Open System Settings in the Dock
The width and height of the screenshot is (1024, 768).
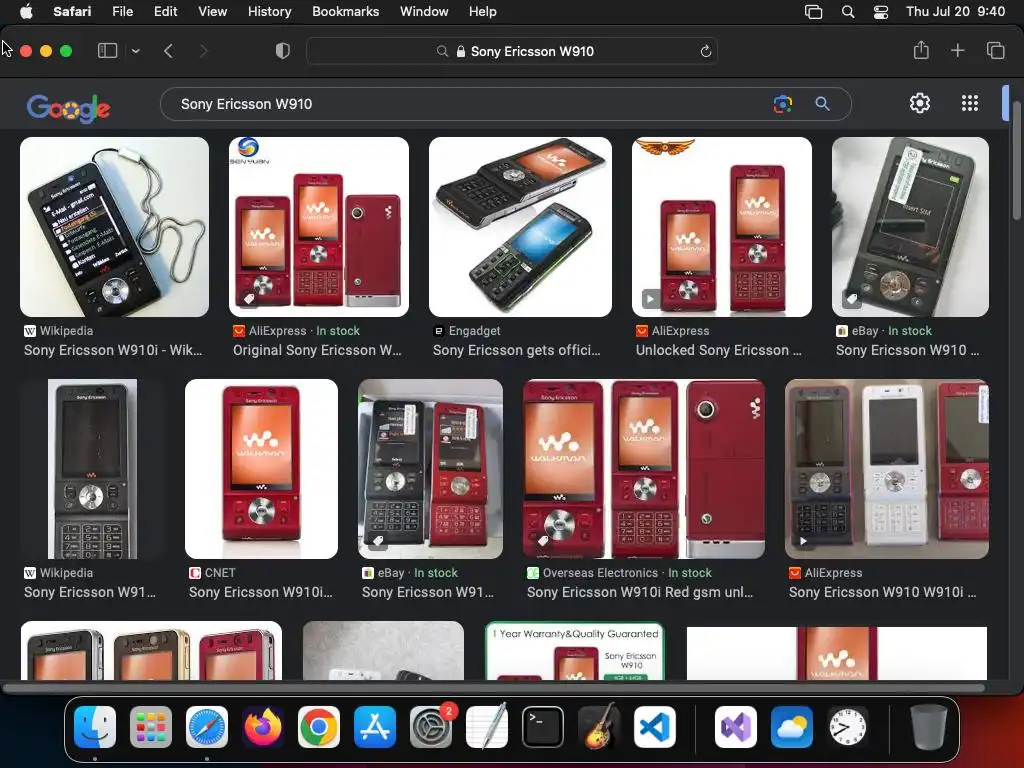coord(431,727)
